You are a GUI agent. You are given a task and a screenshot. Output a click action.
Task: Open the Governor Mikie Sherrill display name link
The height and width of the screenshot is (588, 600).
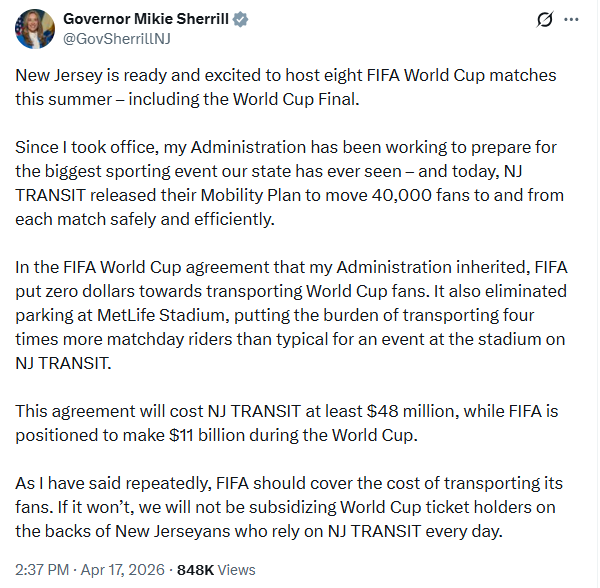point(144,19)
